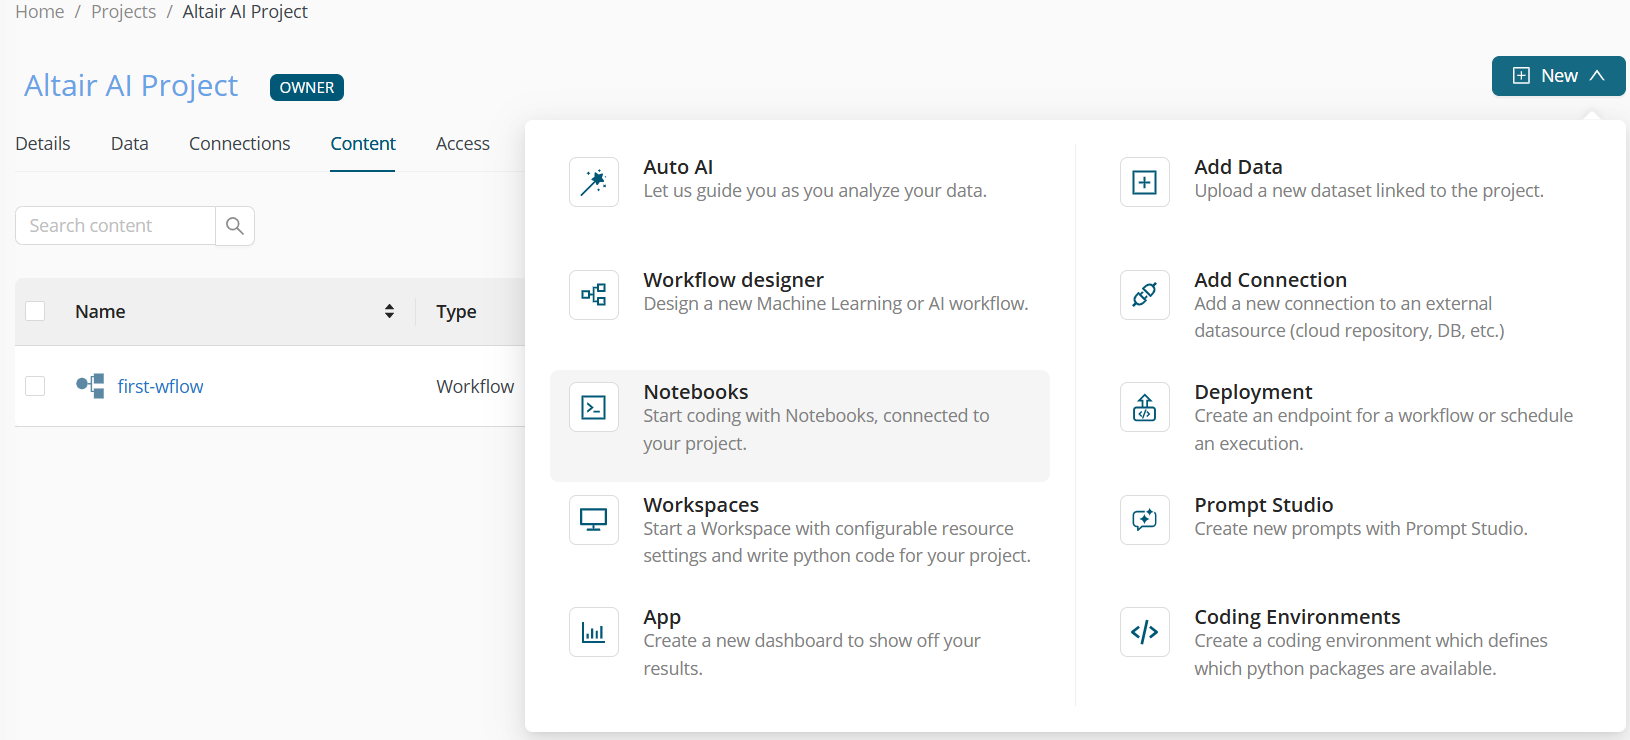The width and height of the screenshot is (1630, 740).
Task: Click the search magnifier button
Action: tap(235, 226)
